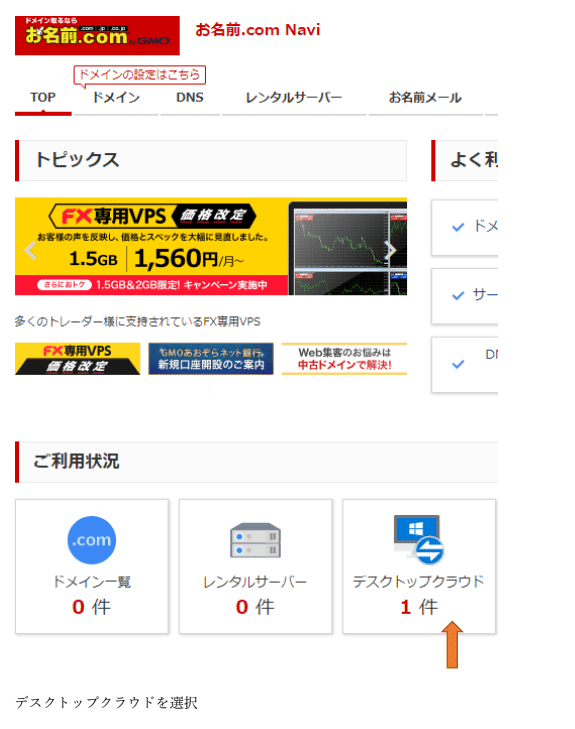Viewport: 575px width, 729px height.
Task: Click the デスクトップクラウド label text
Action: pyautogui.click(x=418, y=582)
